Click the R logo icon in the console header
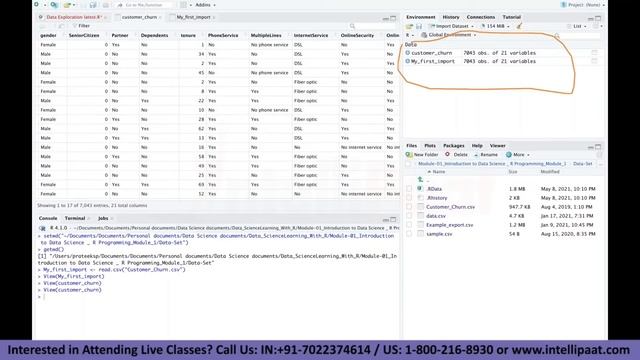 point(42,228)
